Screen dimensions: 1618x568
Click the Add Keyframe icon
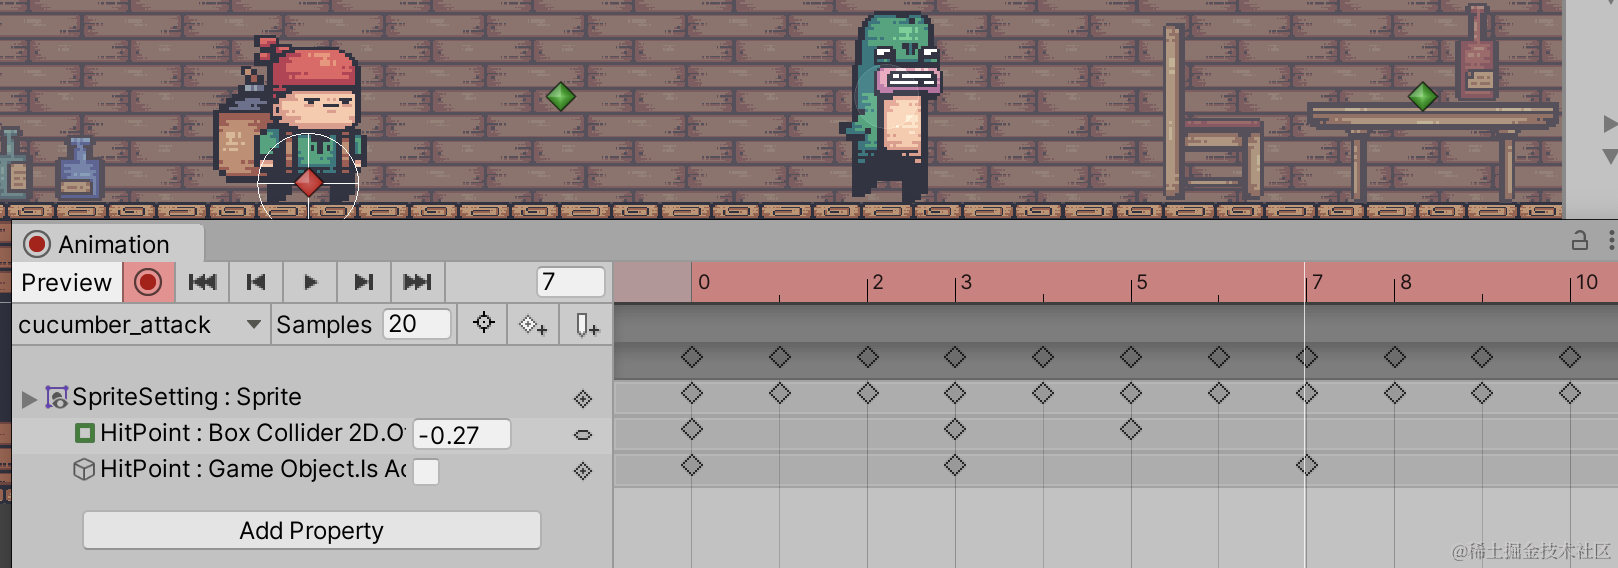pyautogui.click(x=534, y=325)
